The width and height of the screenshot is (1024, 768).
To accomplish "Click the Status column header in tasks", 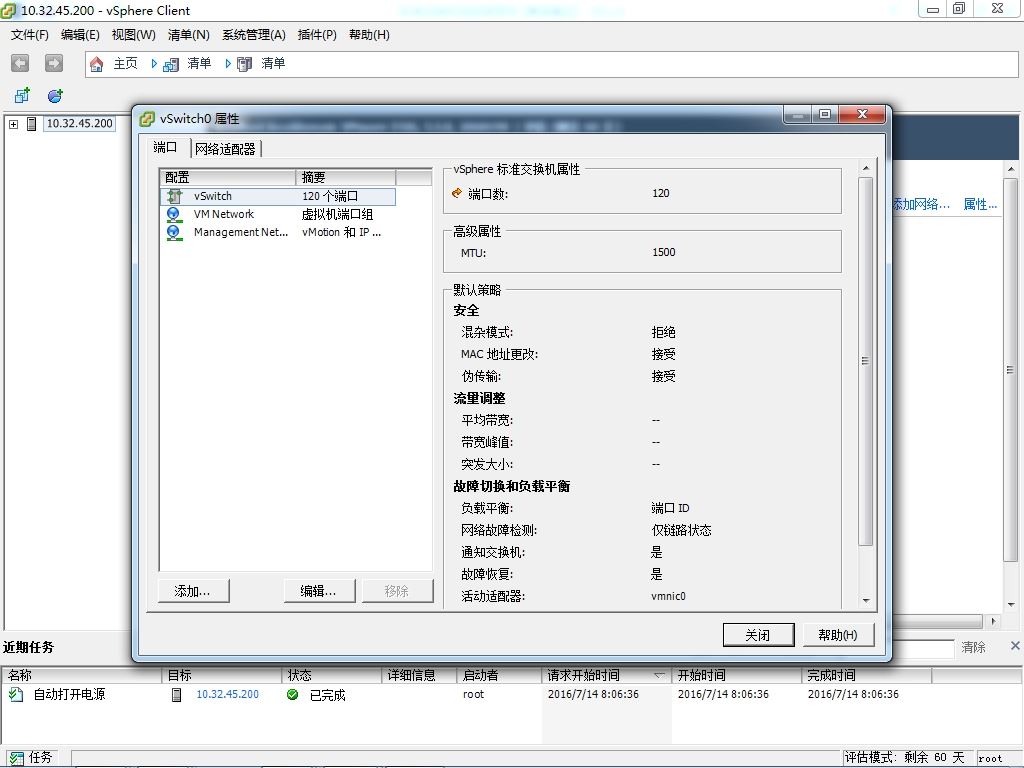I will tap(332, 675).
